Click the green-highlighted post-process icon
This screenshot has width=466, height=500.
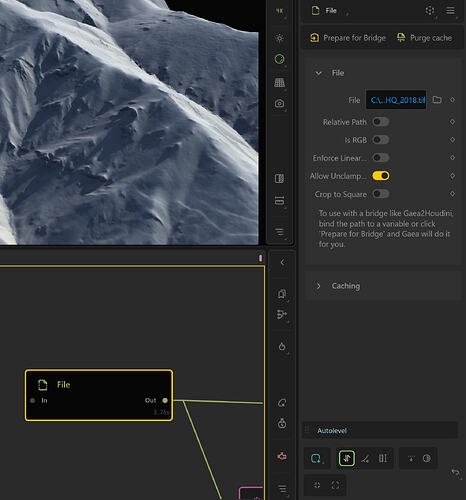347,458
